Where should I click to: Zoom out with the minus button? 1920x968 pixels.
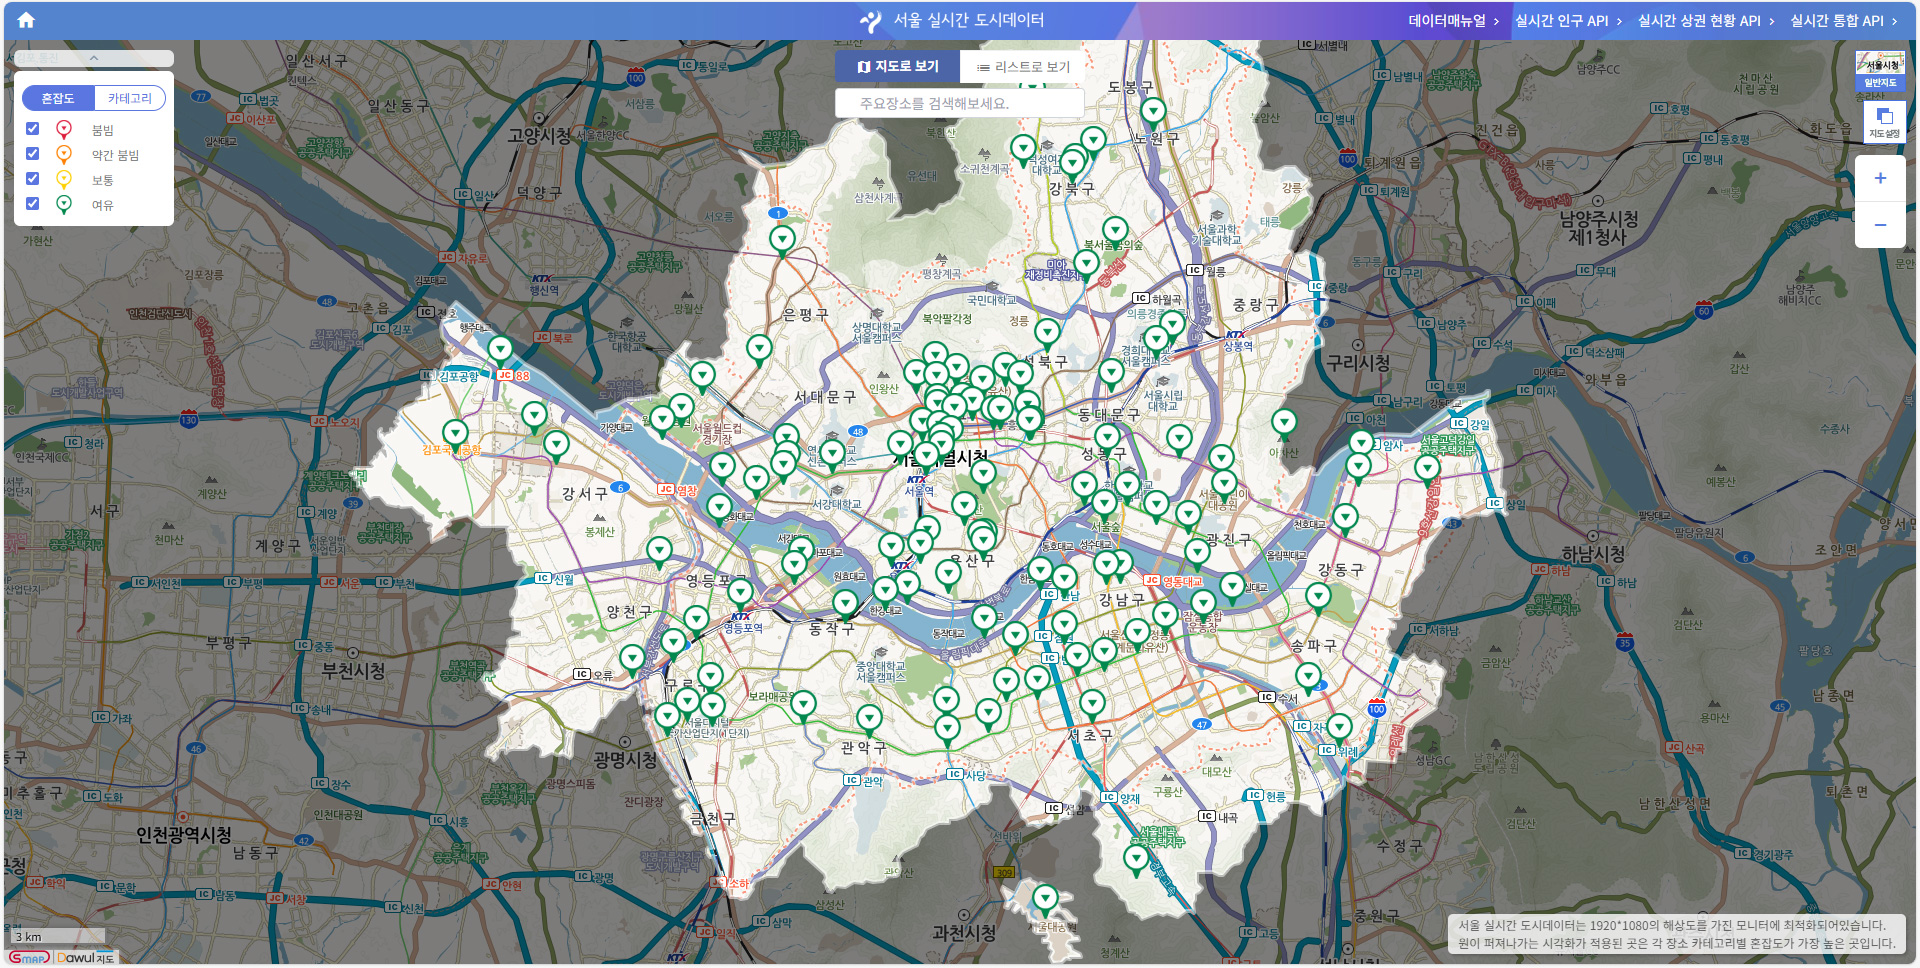coord(1880,225)
